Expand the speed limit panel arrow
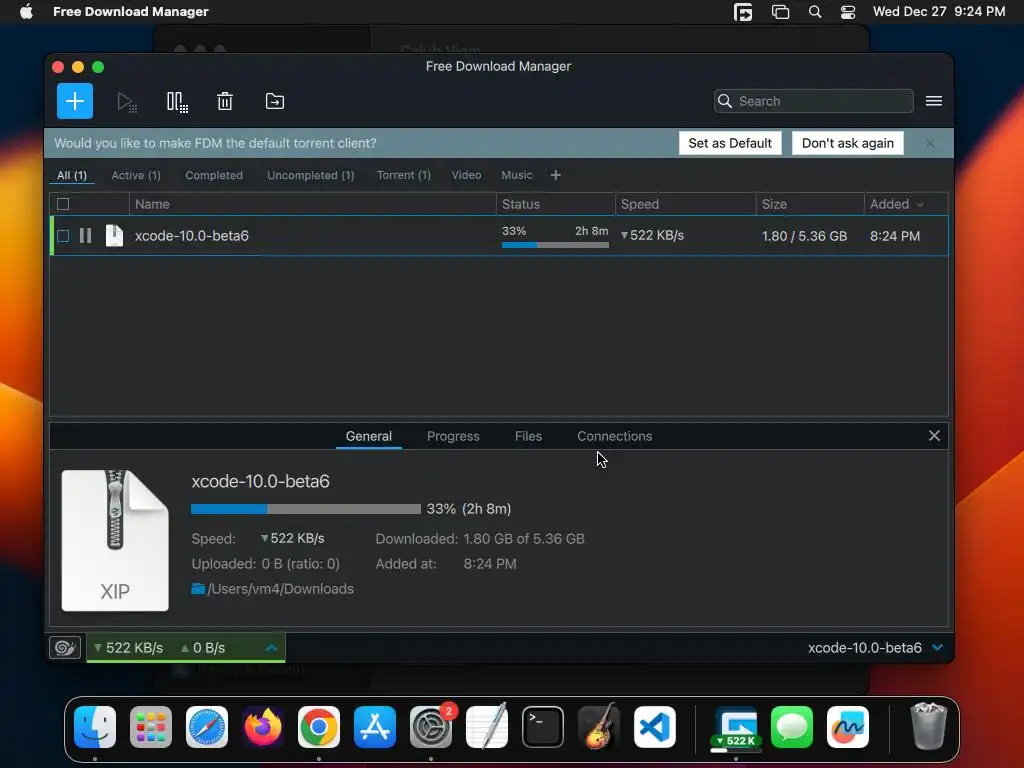This screenshot has width=1024, height=768. (x=272, y=647)
